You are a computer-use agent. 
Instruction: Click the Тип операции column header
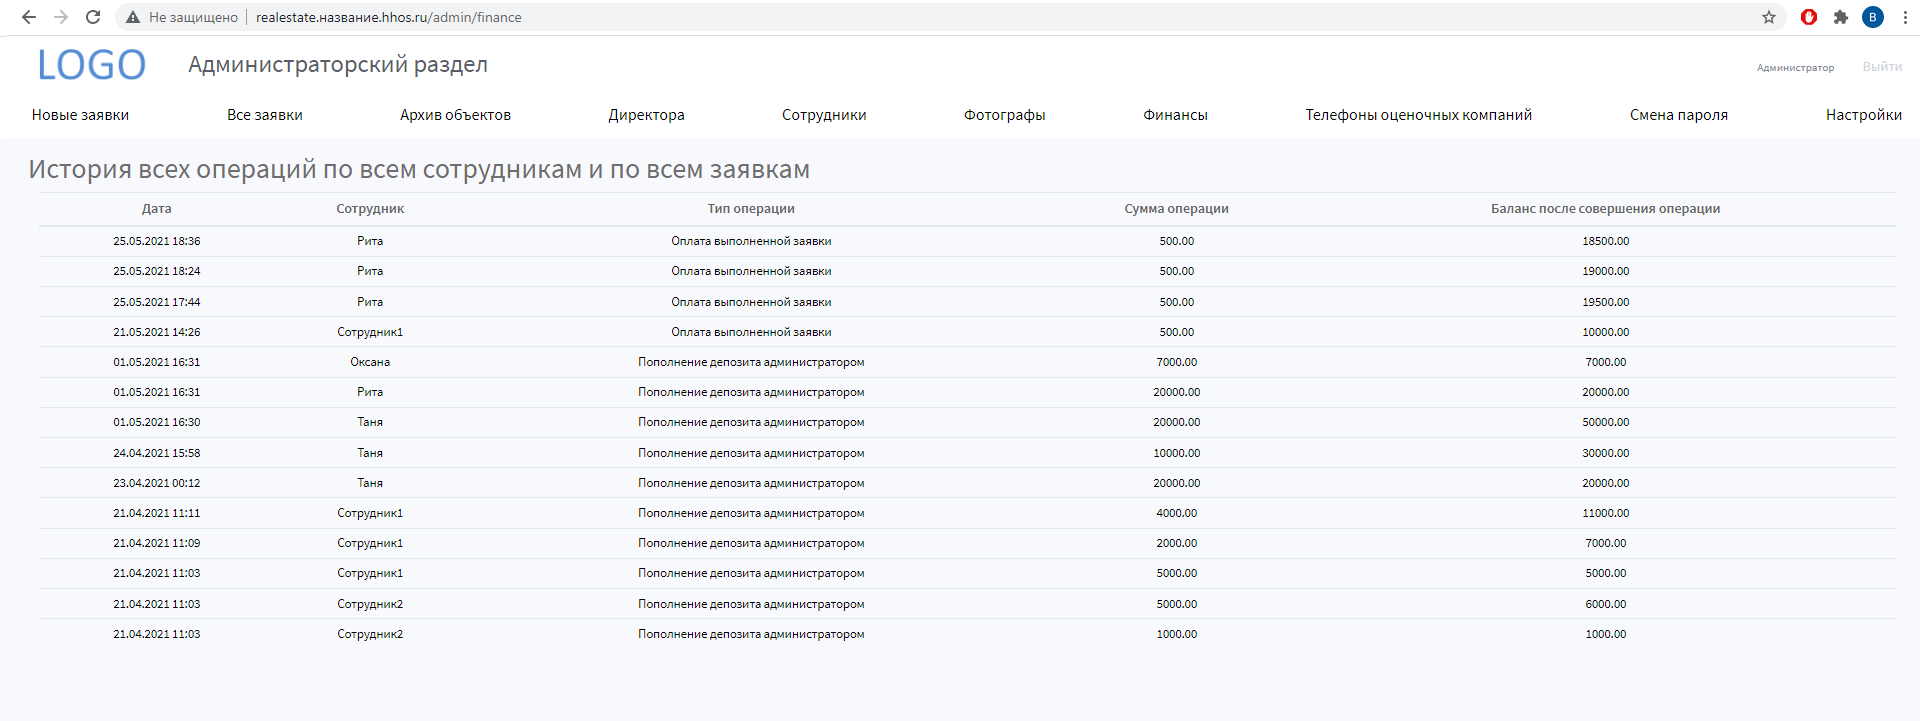751,209
